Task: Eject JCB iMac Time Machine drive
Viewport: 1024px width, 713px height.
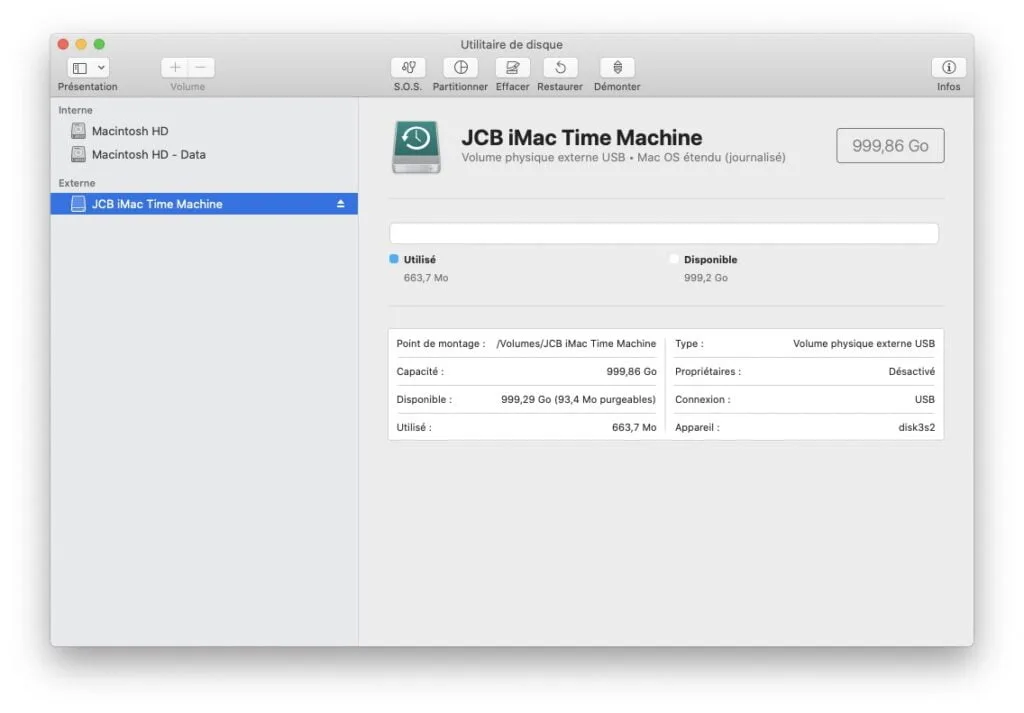Action: point(339,203)
